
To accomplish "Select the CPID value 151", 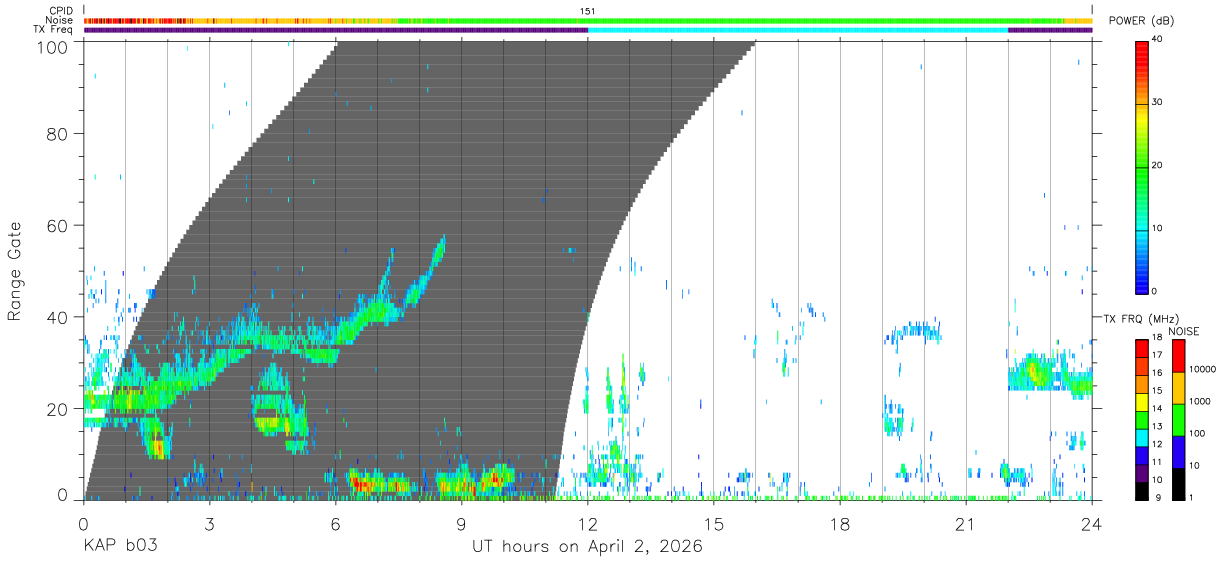I will point(588,11).
